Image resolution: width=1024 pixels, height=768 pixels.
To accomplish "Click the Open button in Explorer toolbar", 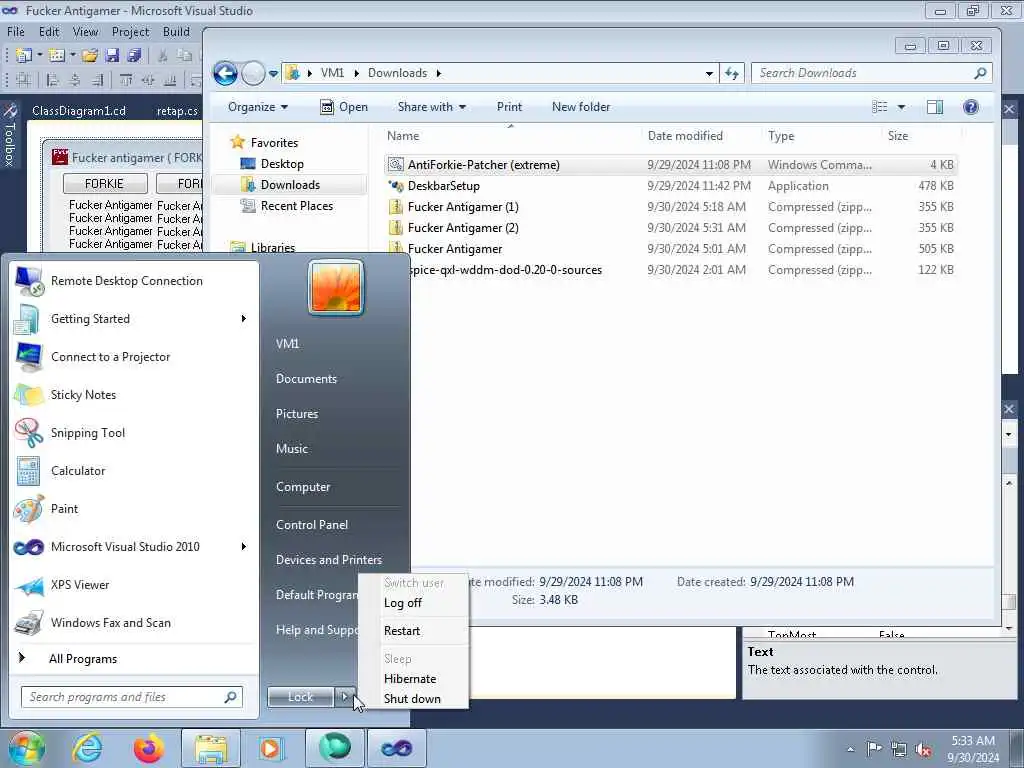I will tap(344, 107).
